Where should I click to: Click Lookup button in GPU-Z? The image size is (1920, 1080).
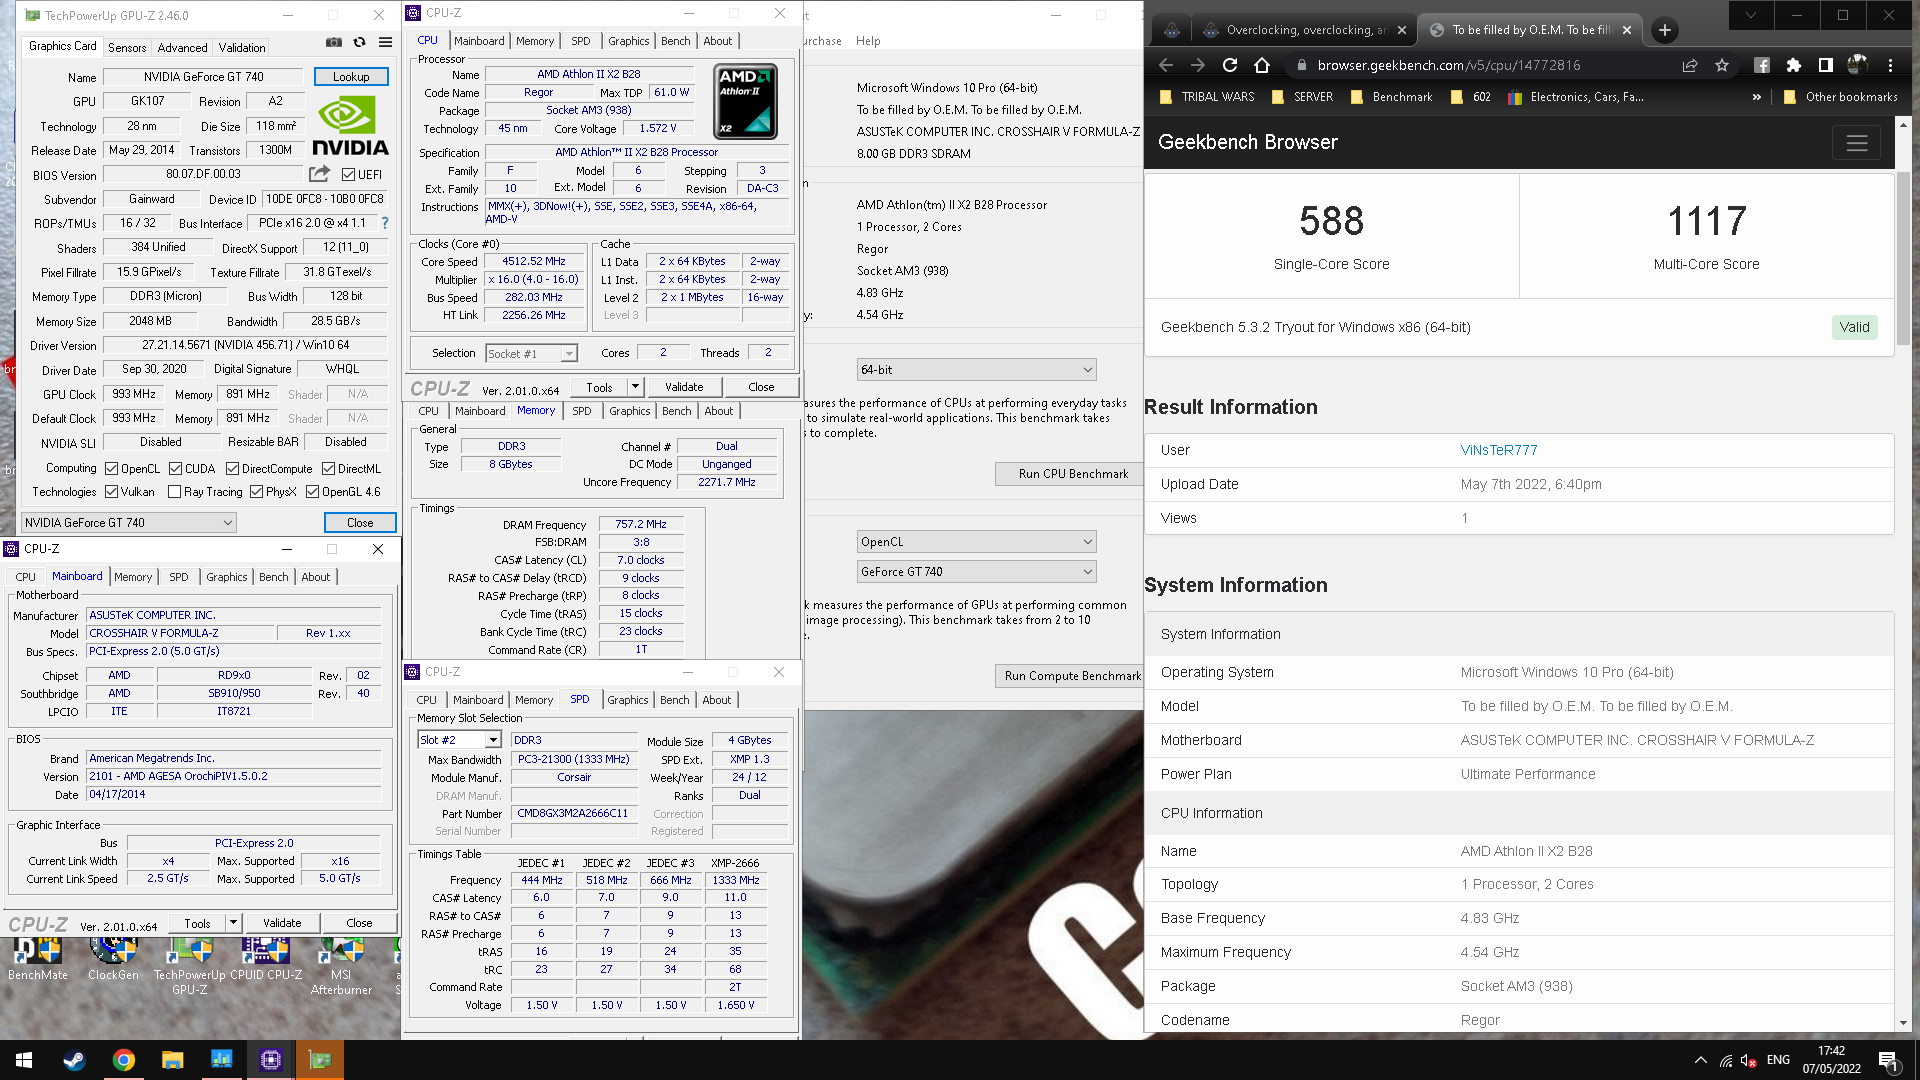[351, 77]
